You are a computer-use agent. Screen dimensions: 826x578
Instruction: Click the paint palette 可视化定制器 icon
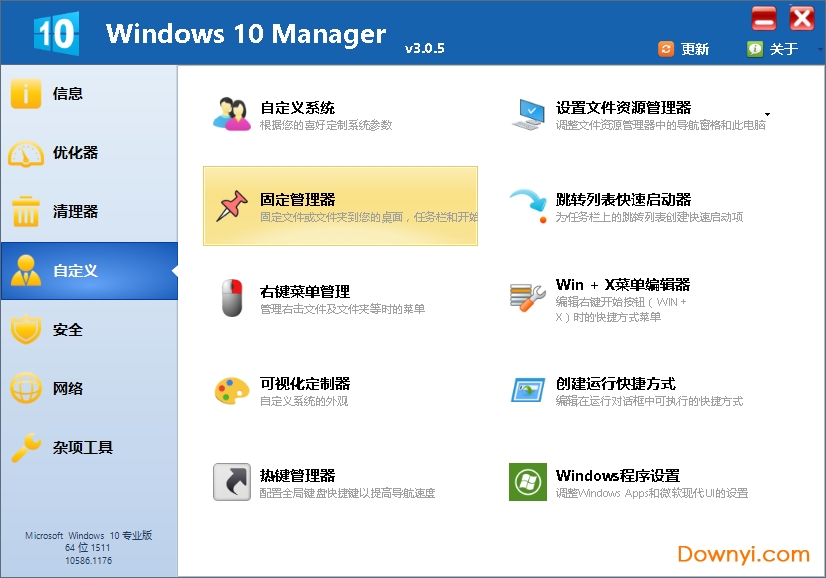(x=232, y=390)
